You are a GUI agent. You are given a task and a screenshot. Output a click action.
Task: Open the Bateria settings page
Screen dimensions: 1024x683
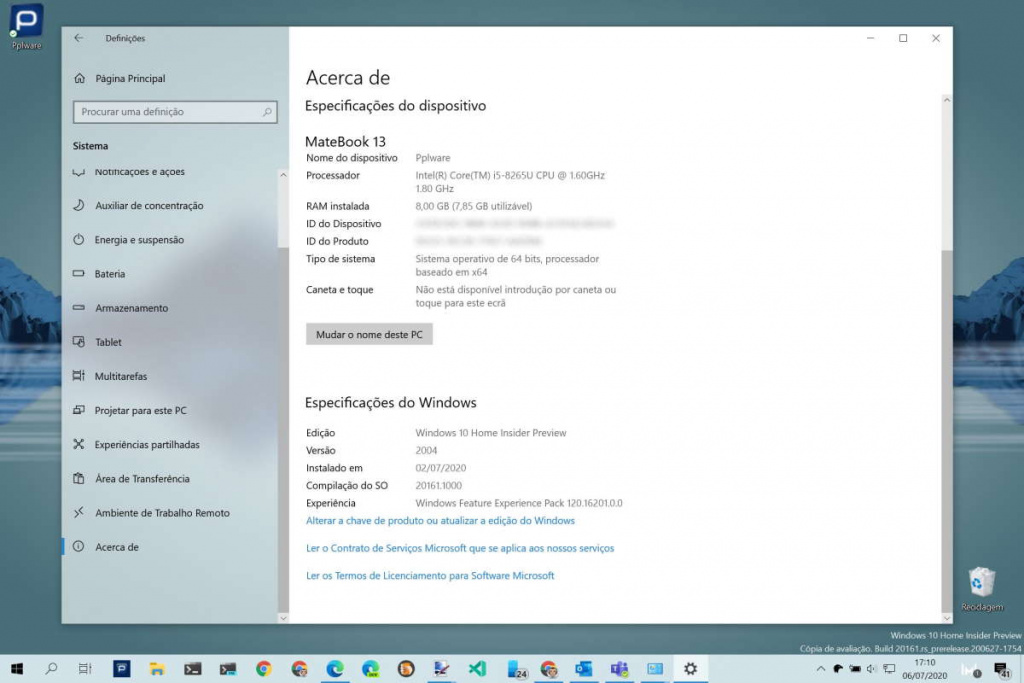[110, 274]
